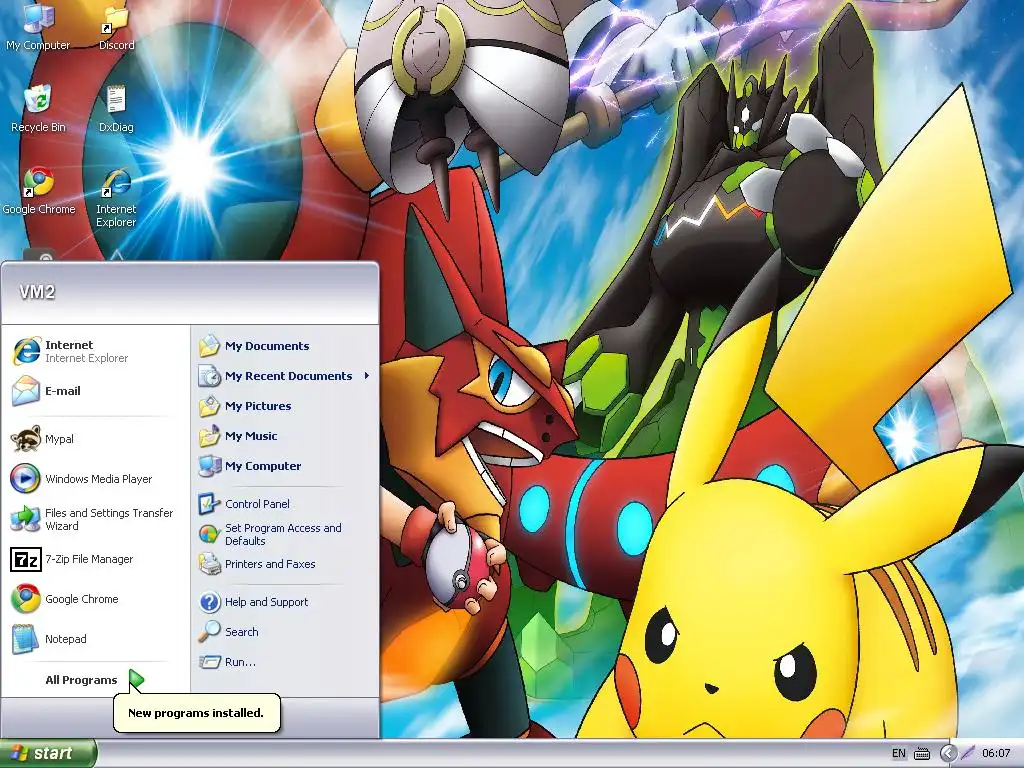Click the Printers and Faxes icon

click(209, 564)
